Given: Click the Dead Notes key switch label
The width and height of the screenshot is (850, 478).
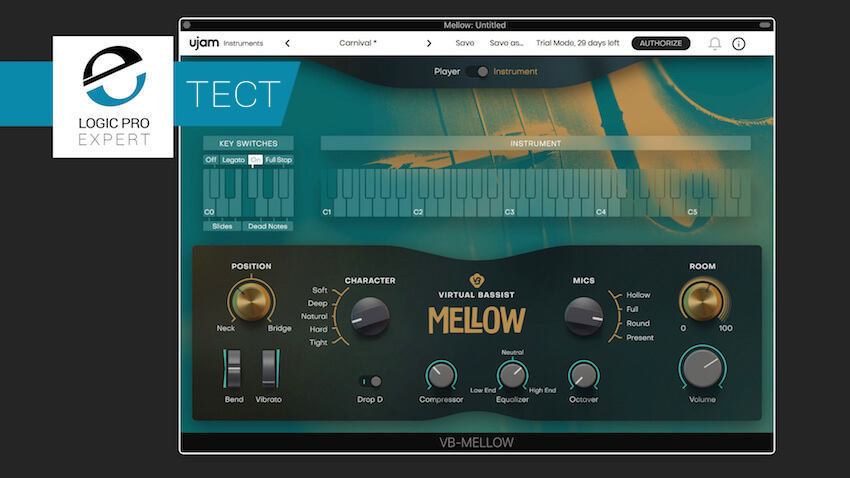Looking at the screenshot, I should point(268,226).
